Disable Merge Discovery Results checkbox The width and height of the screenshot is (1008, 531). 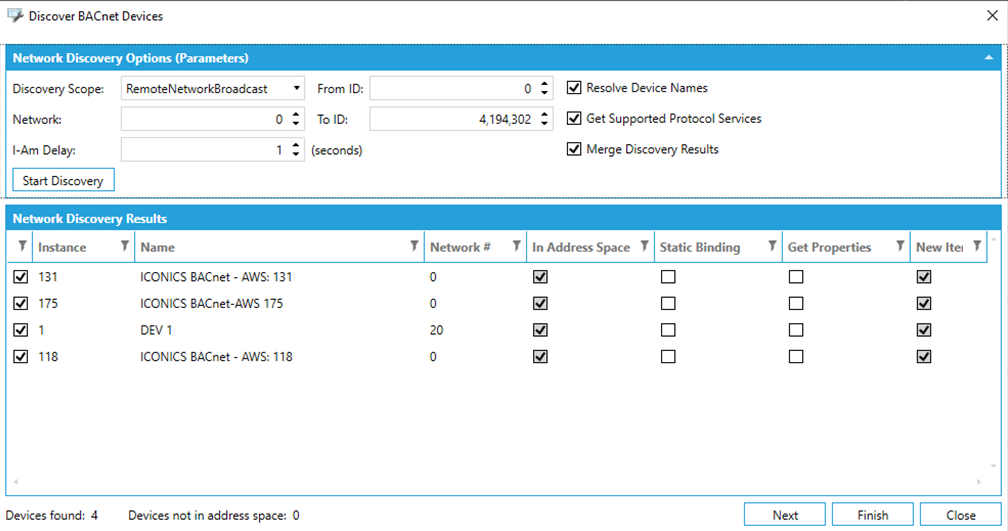(x=574, y=149)
